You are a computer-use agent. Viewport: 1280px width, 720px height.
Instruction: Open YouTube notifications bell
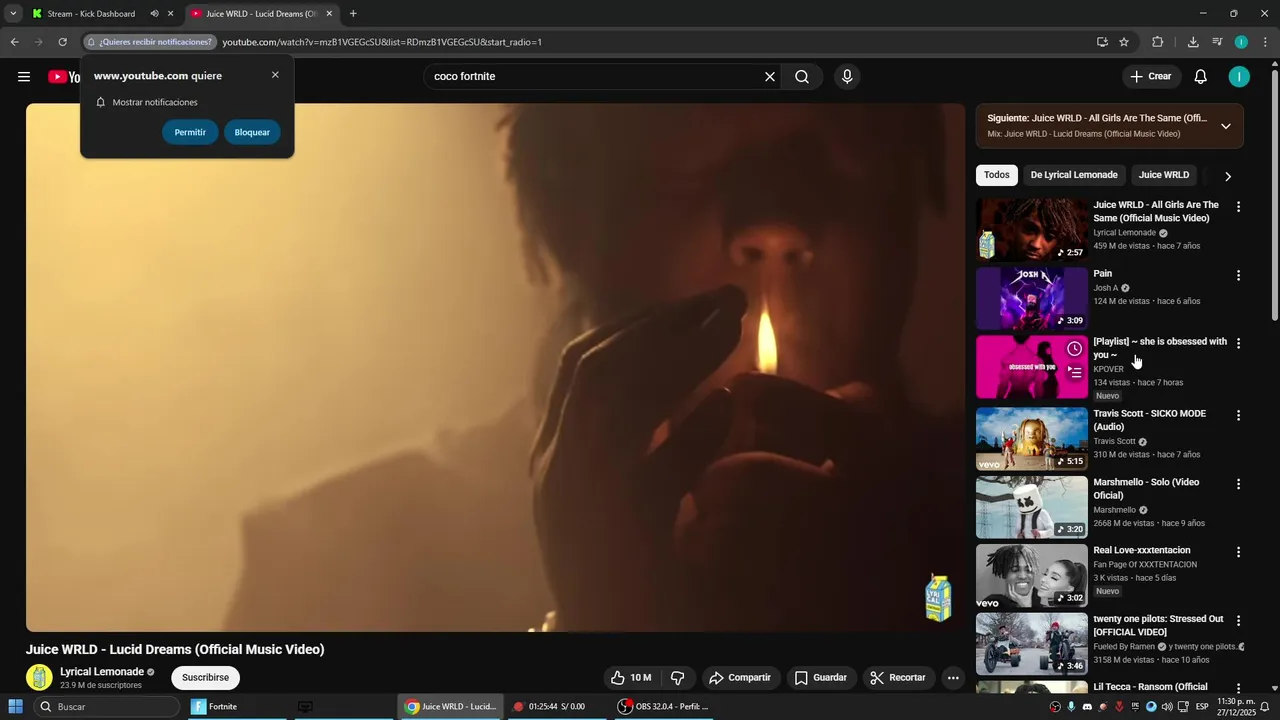click(x=1201, y=77)
